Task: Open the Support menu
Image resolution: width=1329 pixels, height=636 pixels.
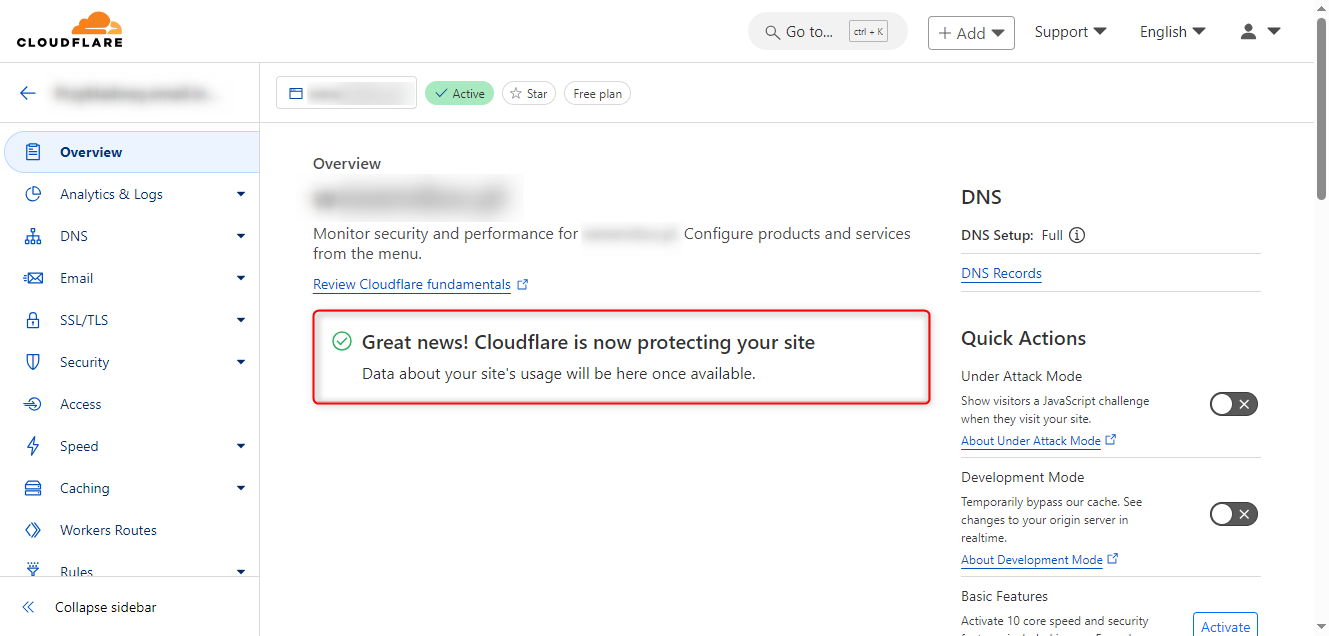Action: coord(1070,32)
